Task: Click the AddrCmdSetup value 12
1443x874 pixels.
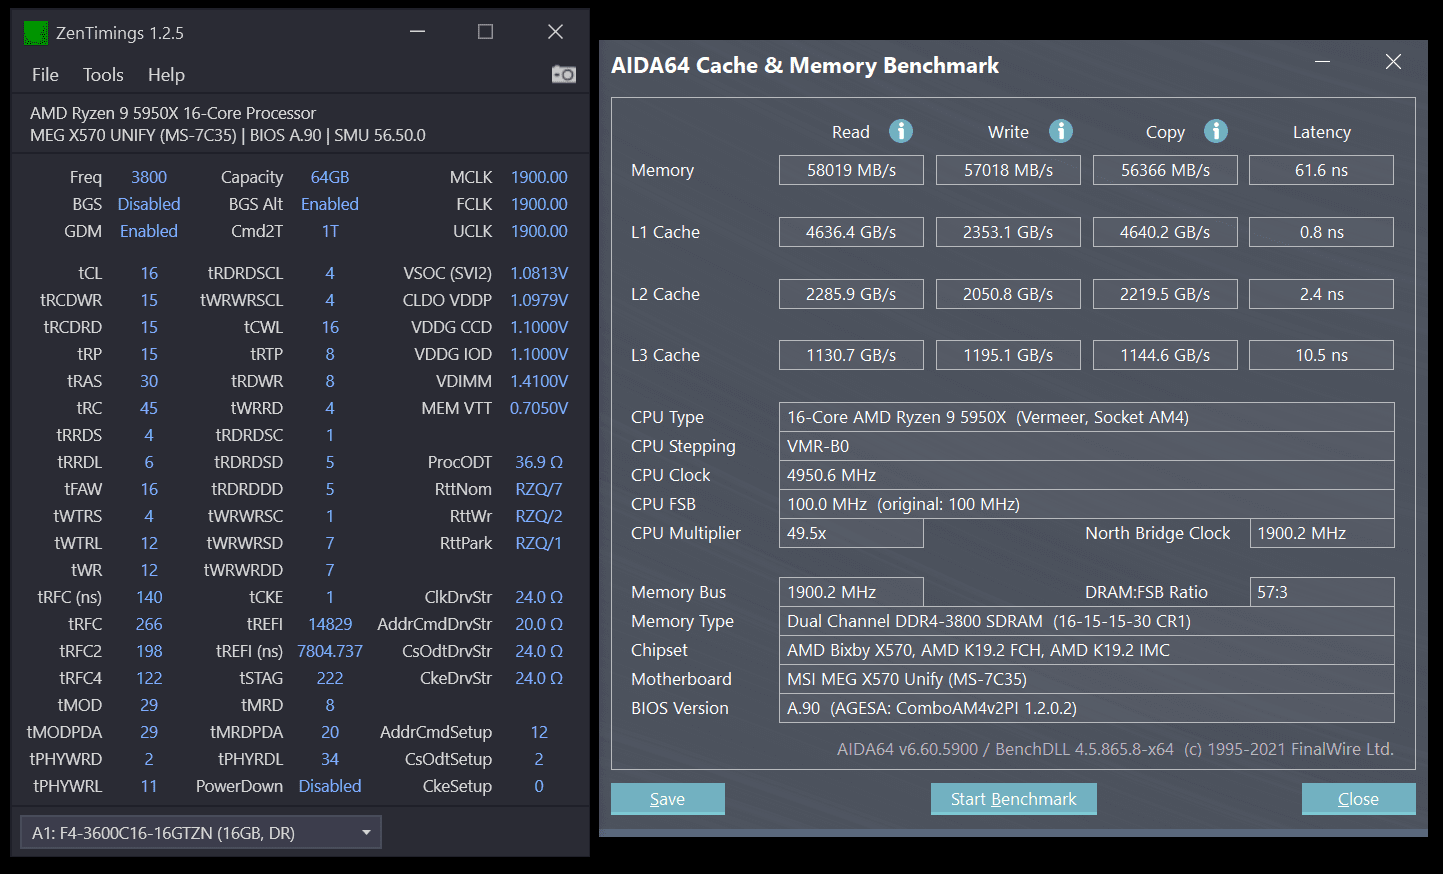Action: click(539, 732)
